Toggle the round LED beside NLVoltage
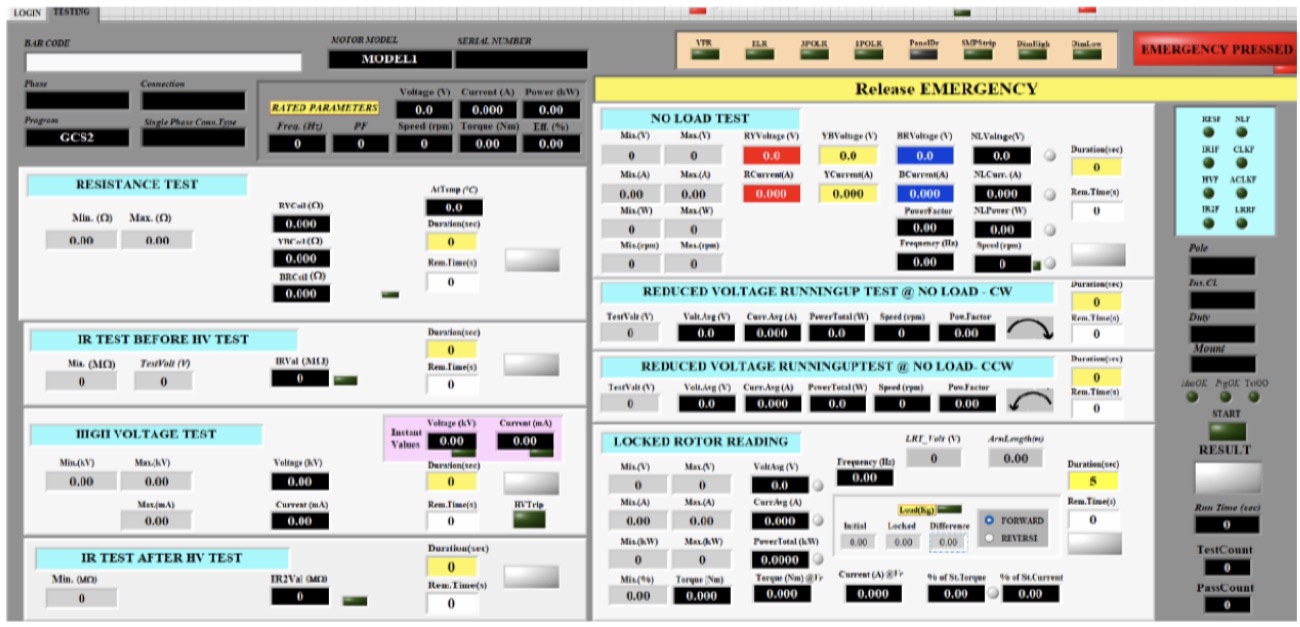The width and height of the screenshot is (1300, 627). (1050, 156)
